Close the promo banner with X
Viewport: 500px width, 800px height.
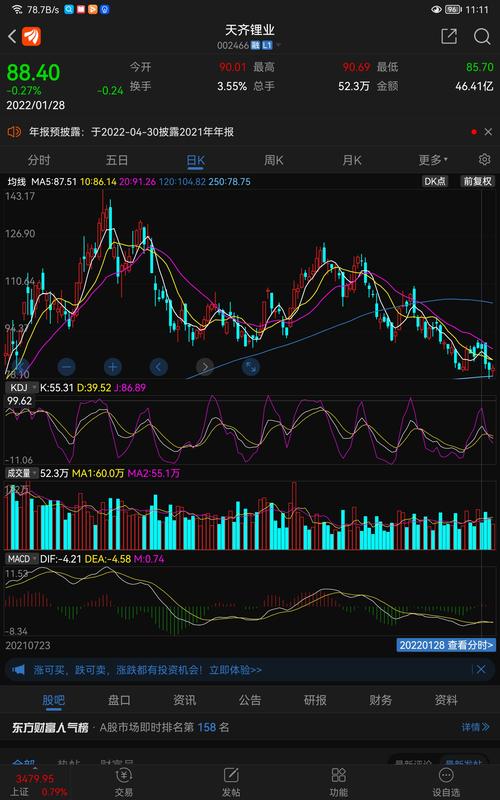point(481,669)
